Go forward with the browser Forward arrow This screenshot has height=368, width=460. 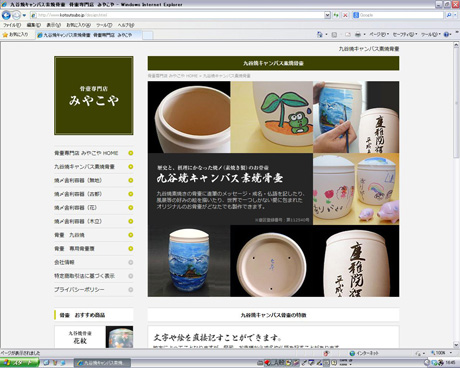(16, 15)
